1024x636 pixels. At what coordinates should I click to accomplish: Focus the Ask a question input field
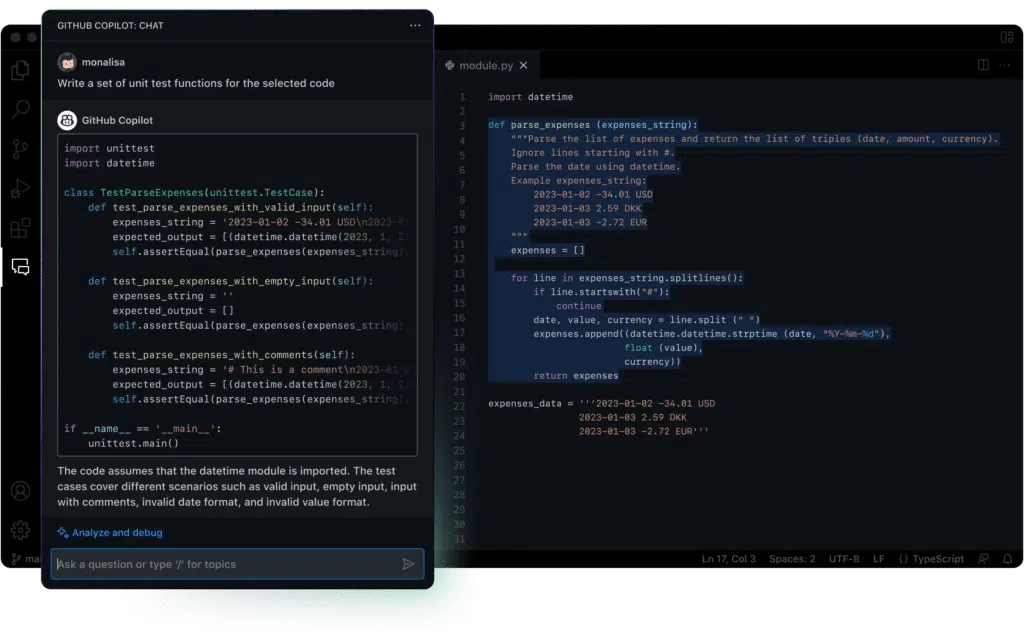point(238,564)
